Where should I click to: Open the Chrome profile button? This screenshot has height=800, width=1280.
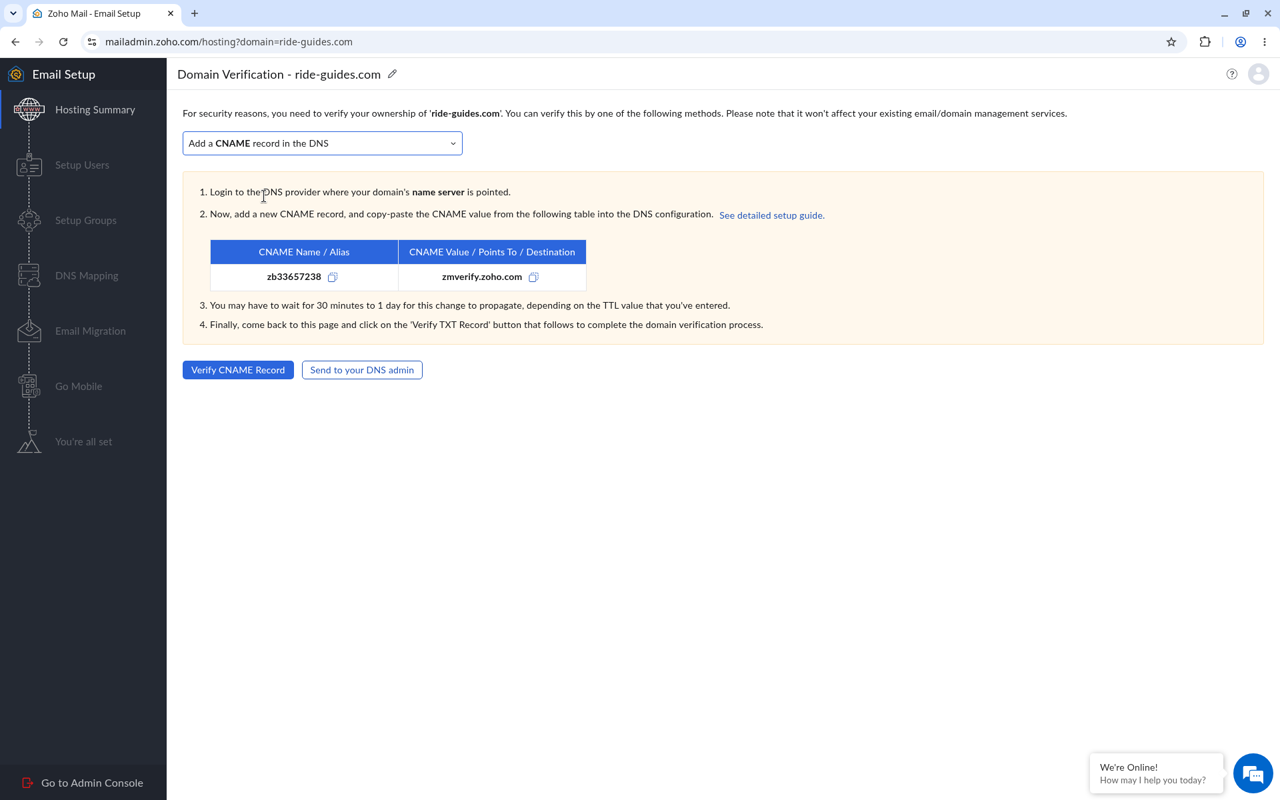(1240, 42)
